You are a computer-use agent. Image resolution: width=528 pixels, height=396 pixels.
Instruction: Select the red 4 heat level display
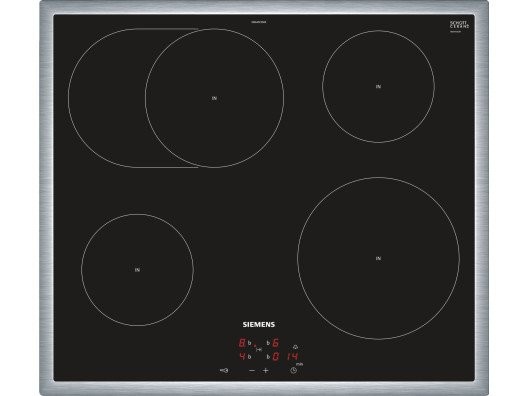pyautogui.click(x=242, y=356)
